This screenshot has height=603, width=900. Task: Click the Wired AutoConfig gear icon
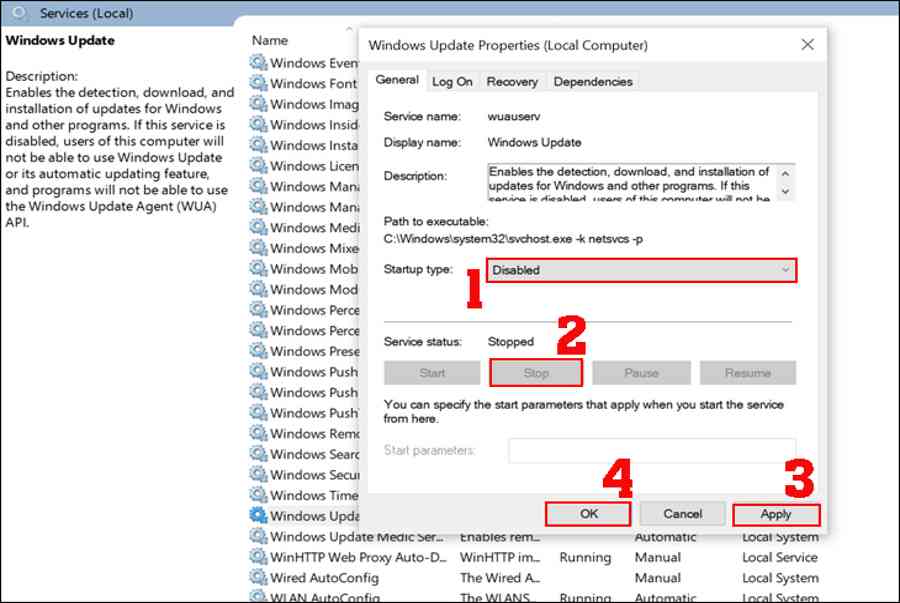click(258, 577)
